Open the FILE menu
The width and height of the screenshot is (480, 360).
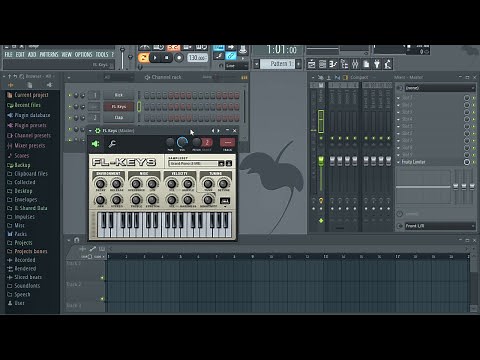tap(8, 54)
